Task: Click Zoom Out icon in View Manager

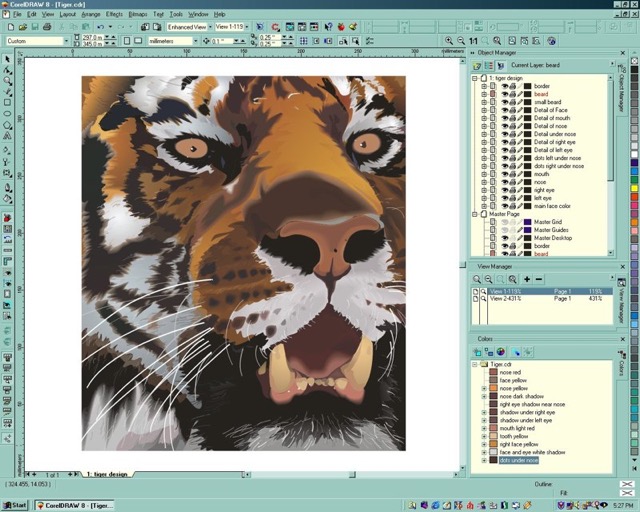Action: (488, 279)
